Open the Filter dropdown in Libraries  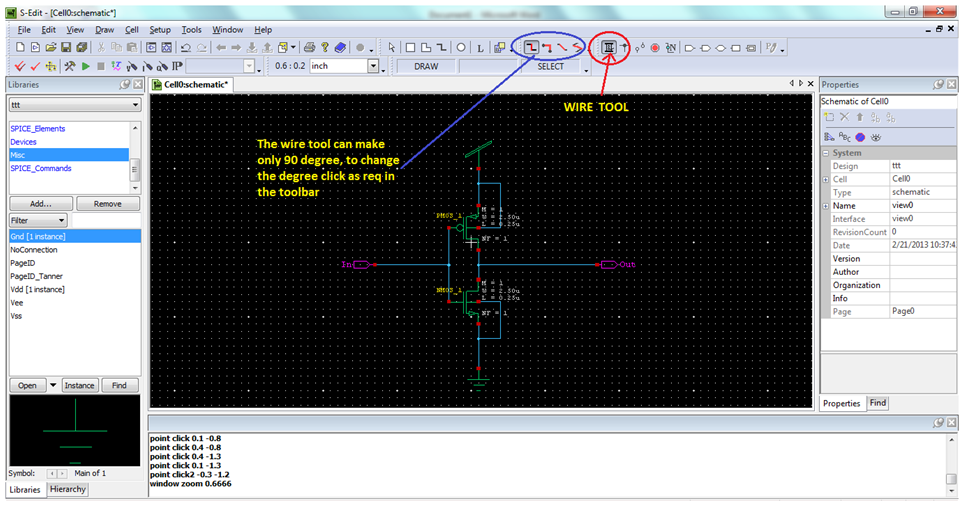coord(38,220)
